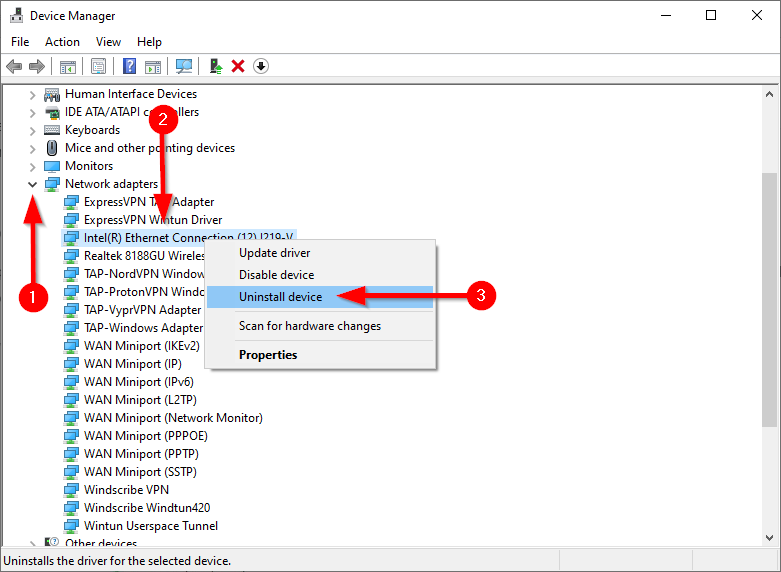The width and height of the screenshot is (781, 572).
Task: Select the Windscribe VPN adapter
Action: [x=126, y=490]
